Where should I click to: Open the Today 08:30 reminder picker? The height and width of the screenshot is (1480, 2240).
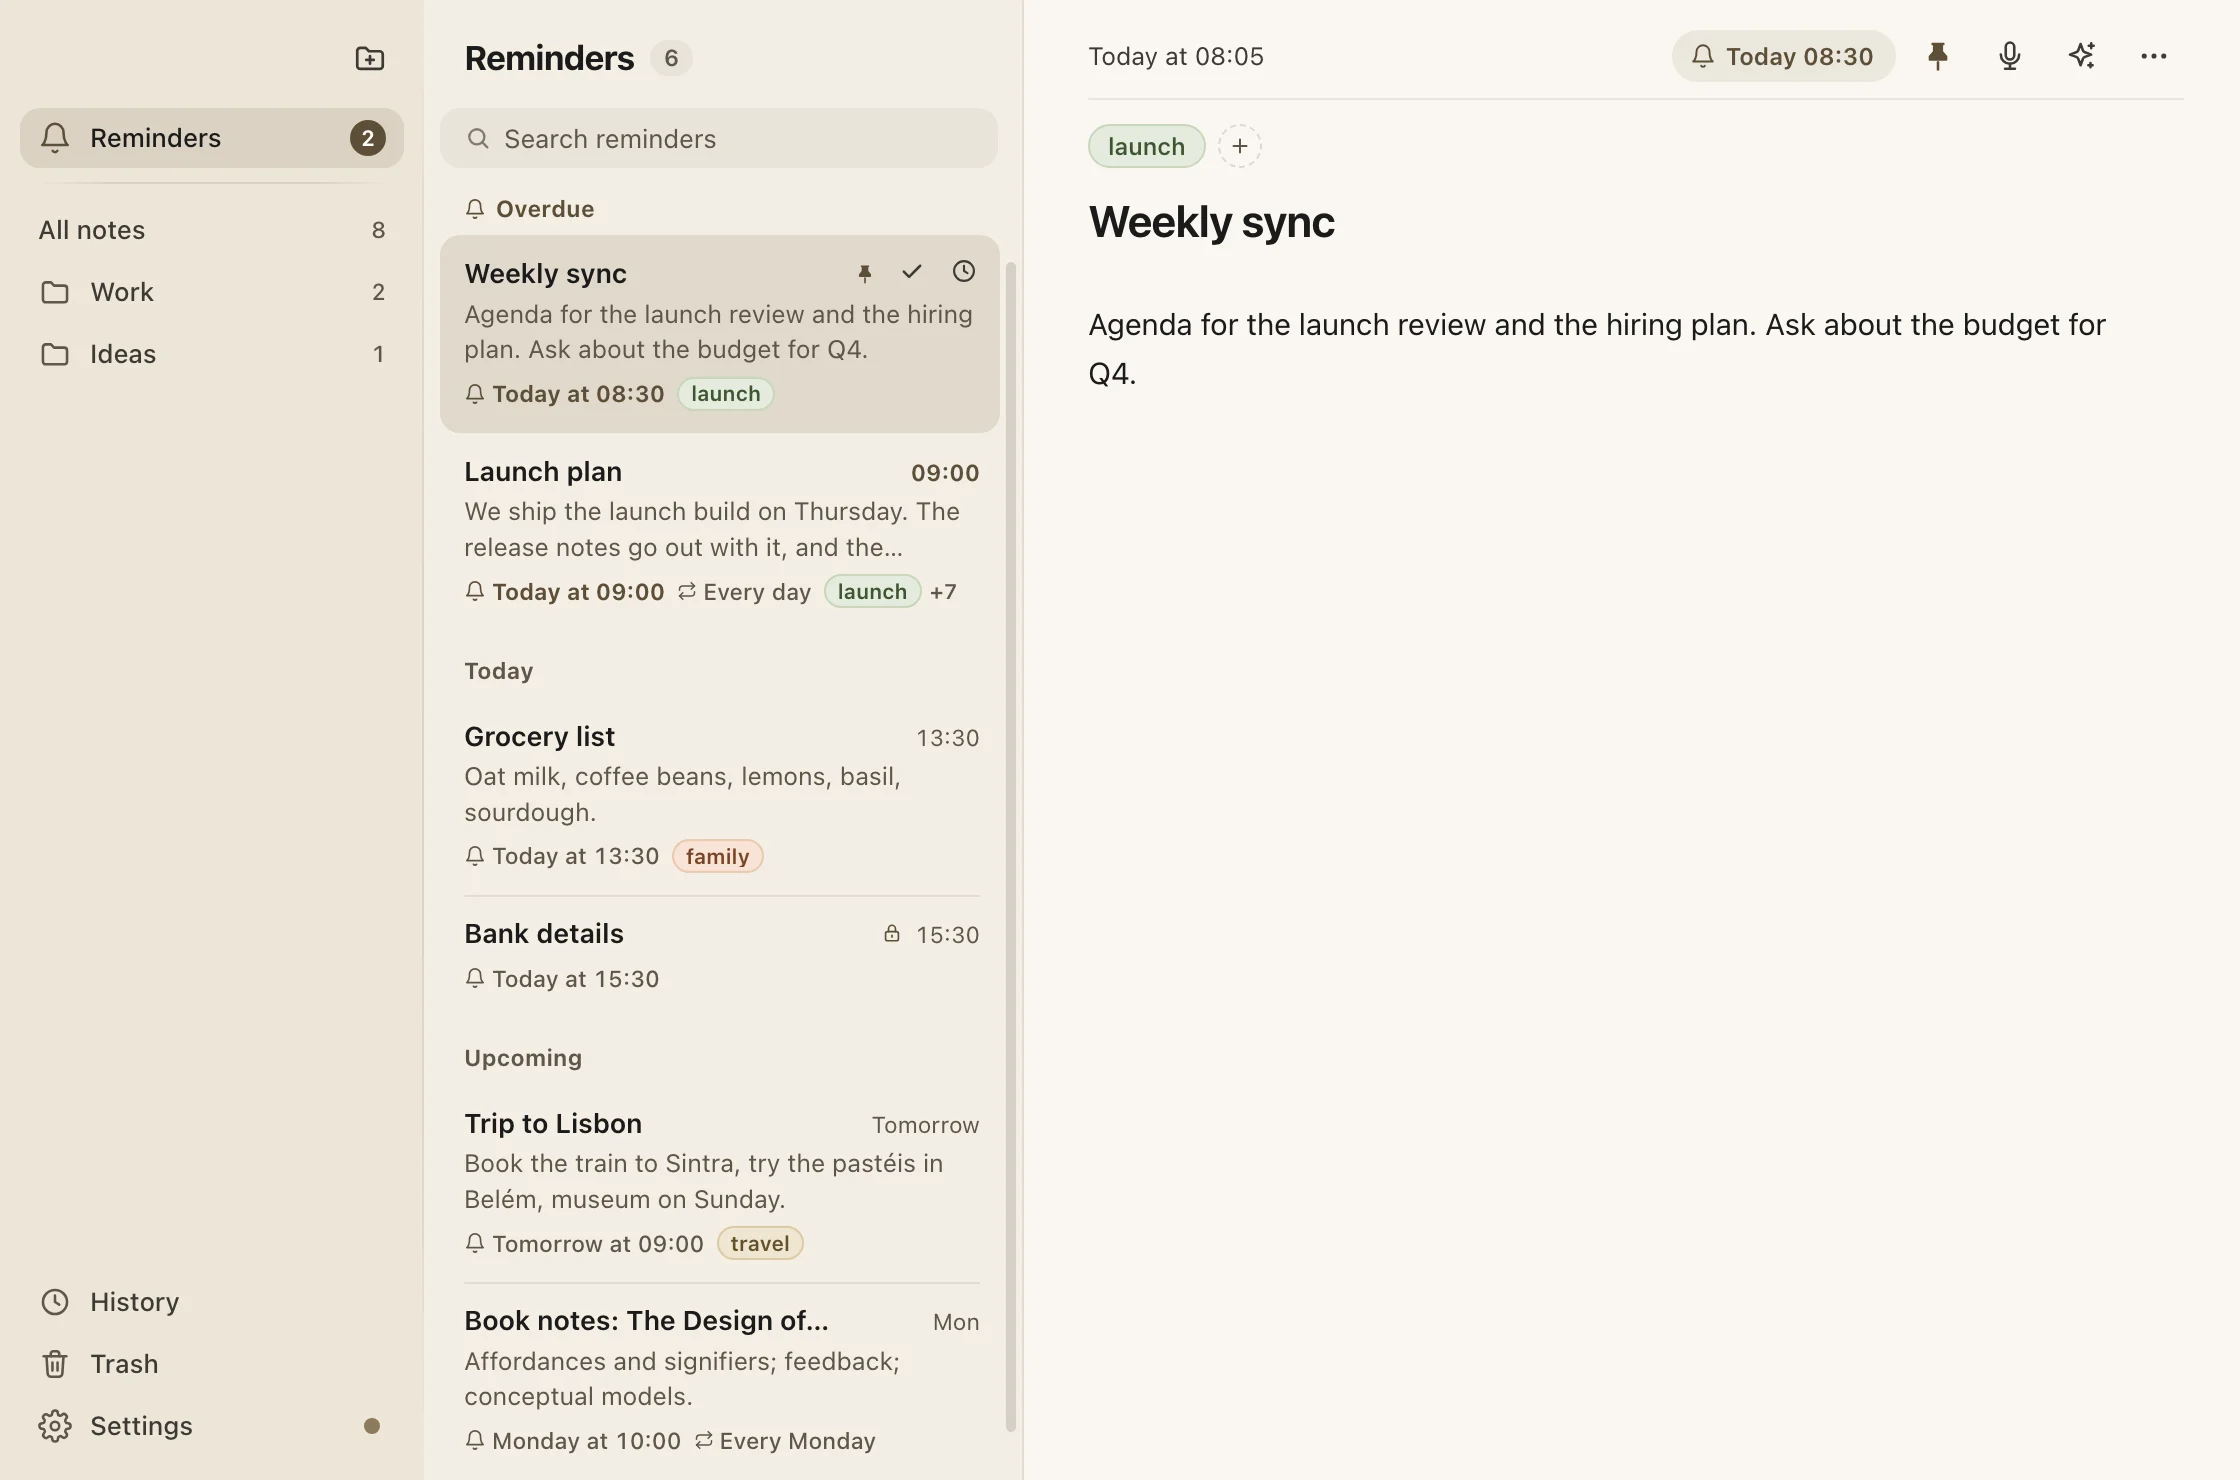pyautogui.click(x=1783, y=56)
